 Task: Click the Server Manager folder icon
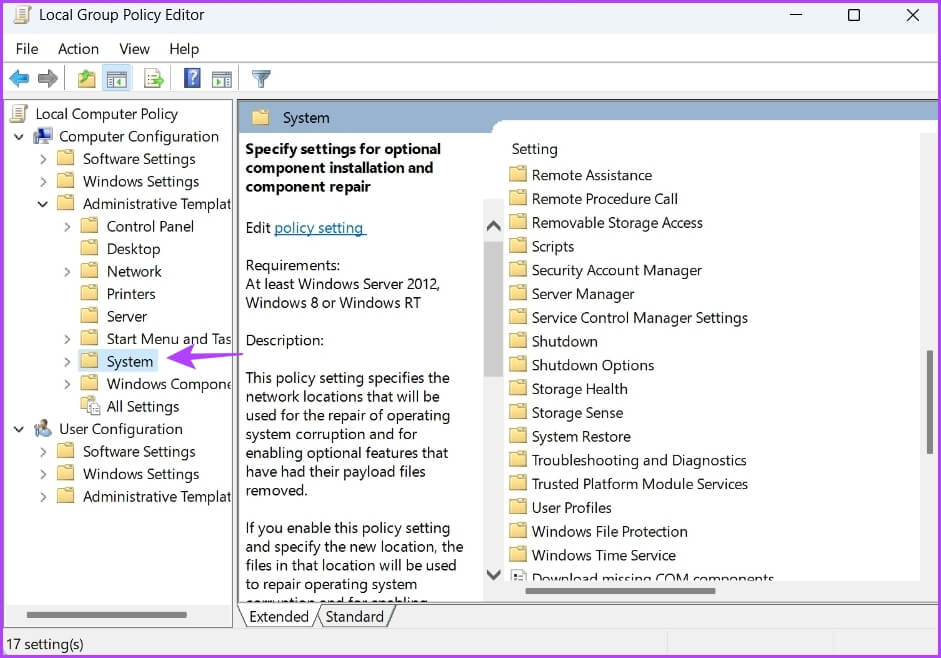[x=517, y=293]
